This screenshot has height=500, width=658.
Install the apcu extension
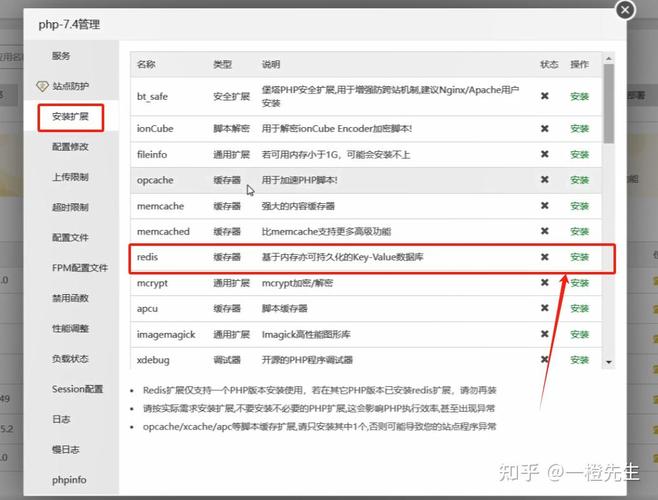coord(580,309)
